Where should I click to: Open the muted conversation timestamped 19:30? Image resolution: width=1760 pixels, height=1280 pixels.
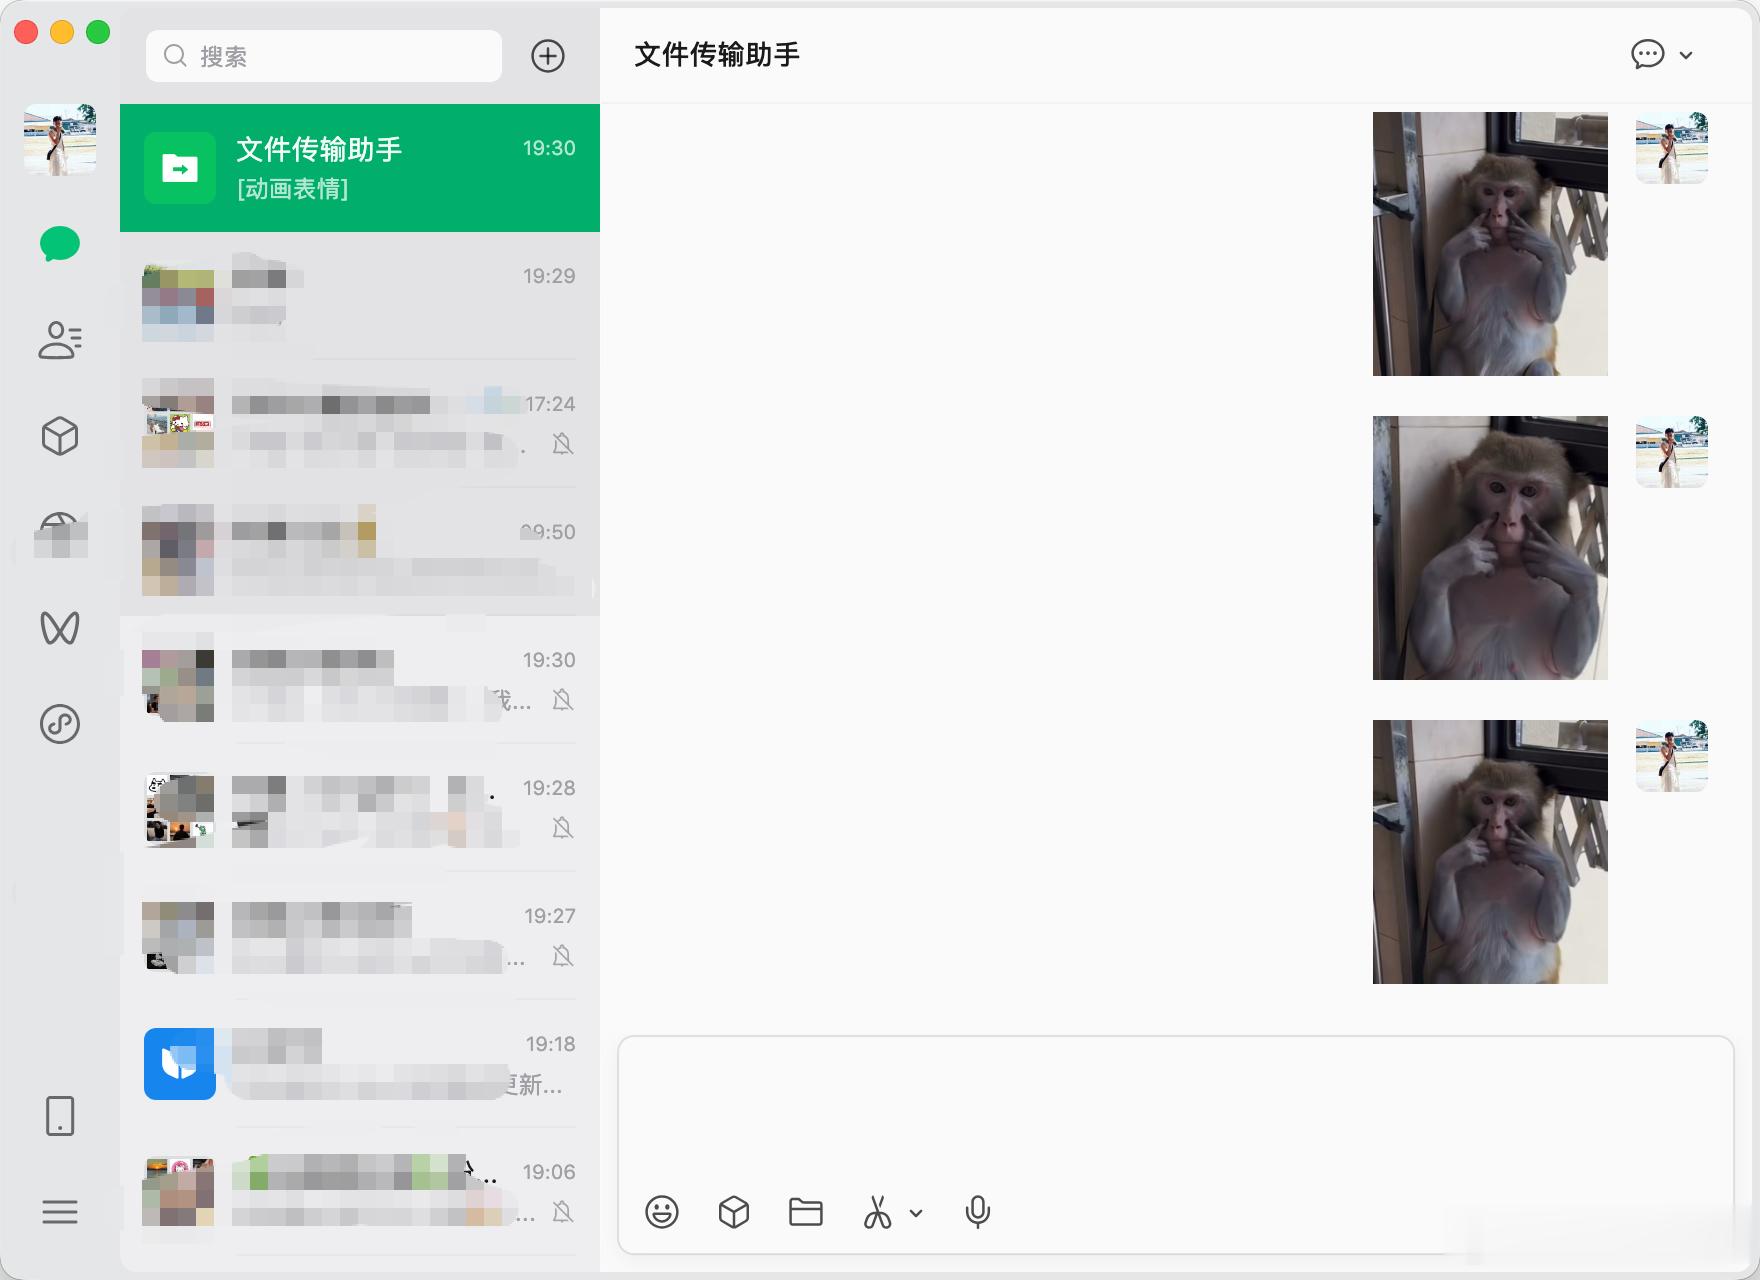tap(360, 680)
